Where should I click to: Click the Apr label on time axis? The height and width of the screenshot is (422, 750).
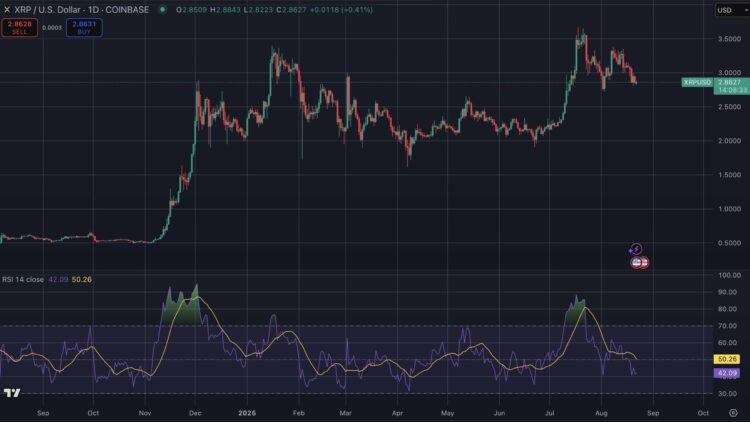(x=397, y=413)
